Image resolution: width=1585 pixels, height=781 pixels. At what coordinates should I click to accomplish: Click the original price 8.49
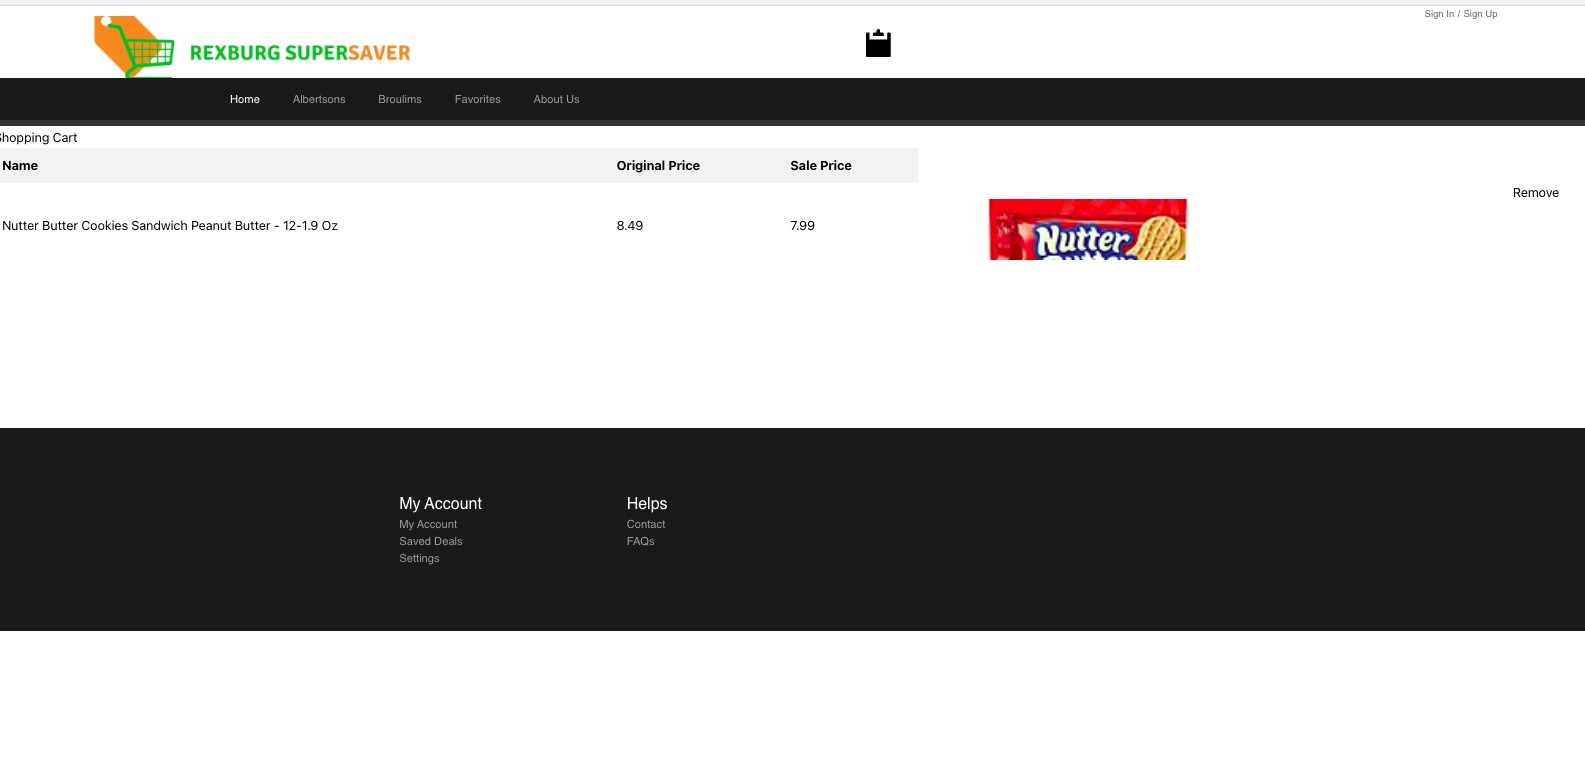tap(630, 226)
